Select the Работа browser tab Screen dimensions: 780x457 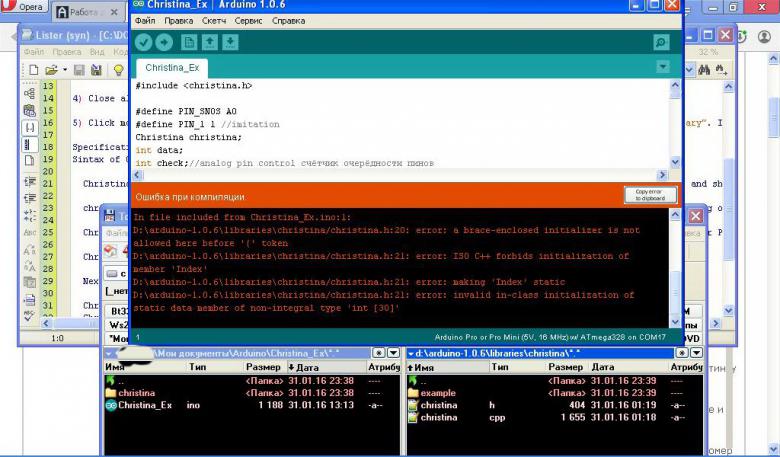[87, 12]
